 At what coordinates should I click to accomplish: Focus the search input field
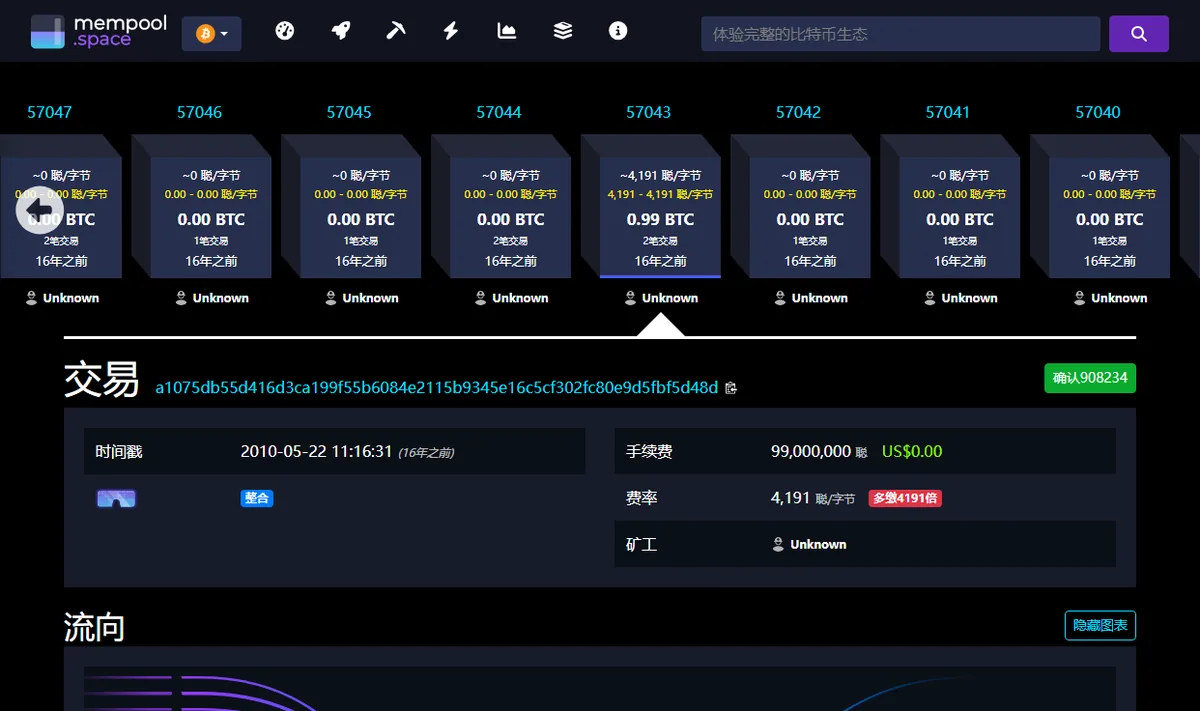[x=900, y=34]
